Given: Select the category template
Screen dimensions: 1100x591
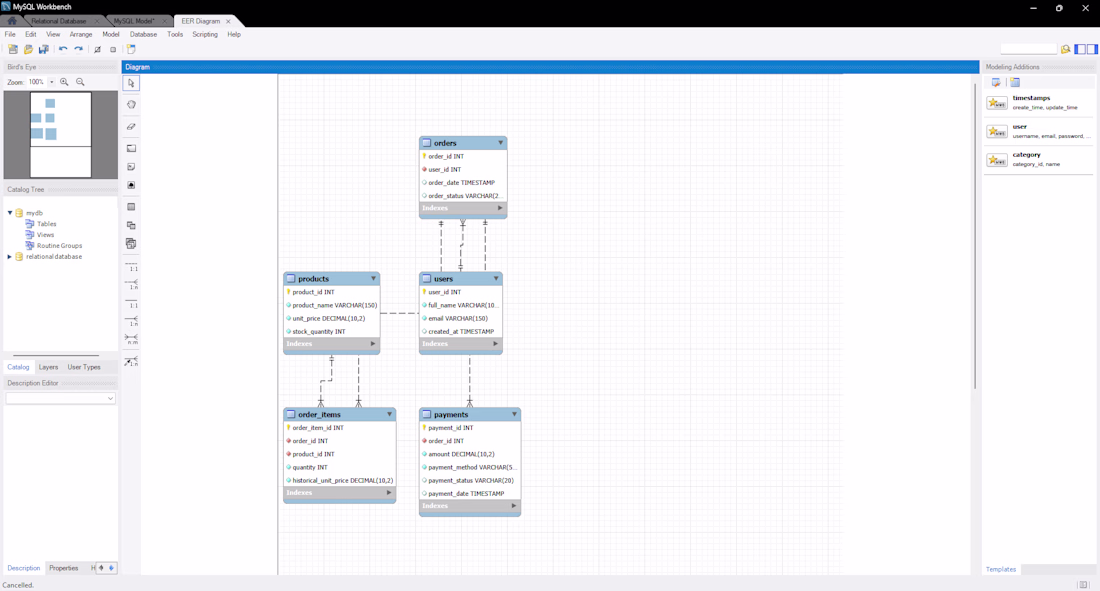Looking at the screenshot, I should (x=1039, y=159).
